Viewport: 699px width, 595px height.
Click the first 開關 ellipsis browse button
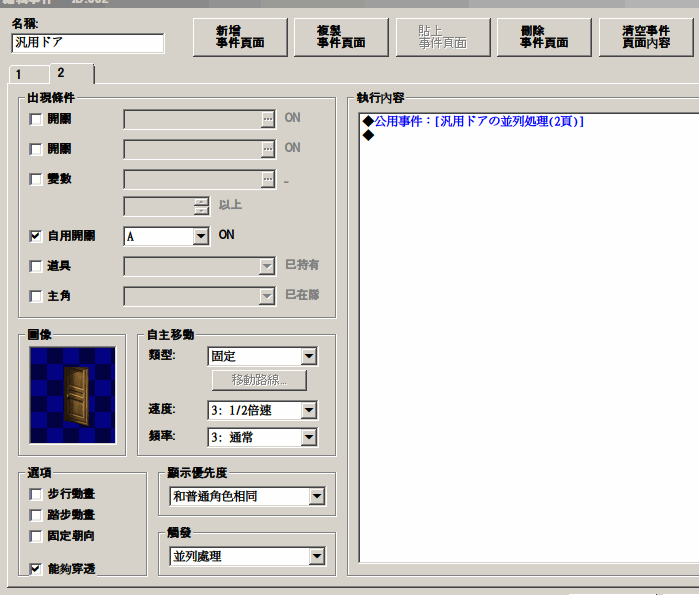click(x=267, y=119)
